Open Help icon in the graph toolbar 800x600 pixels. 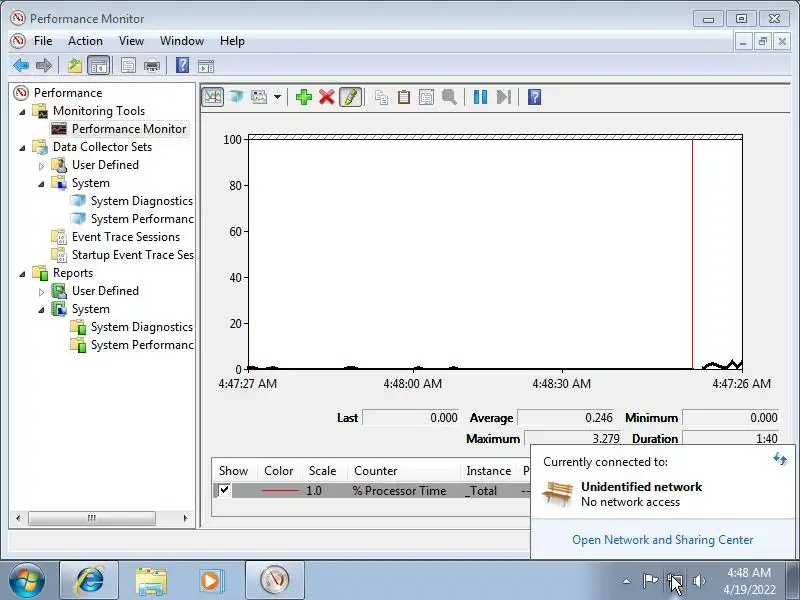(534, 97)
